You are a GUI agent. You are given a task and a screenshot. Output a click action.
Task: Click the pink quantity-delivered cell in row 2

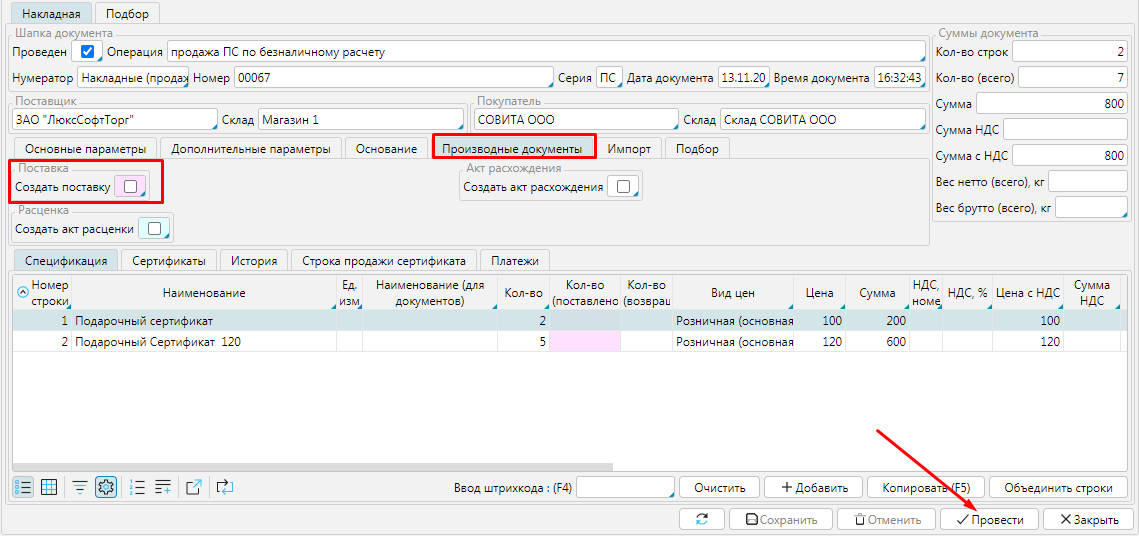click(x=584, y=342)
